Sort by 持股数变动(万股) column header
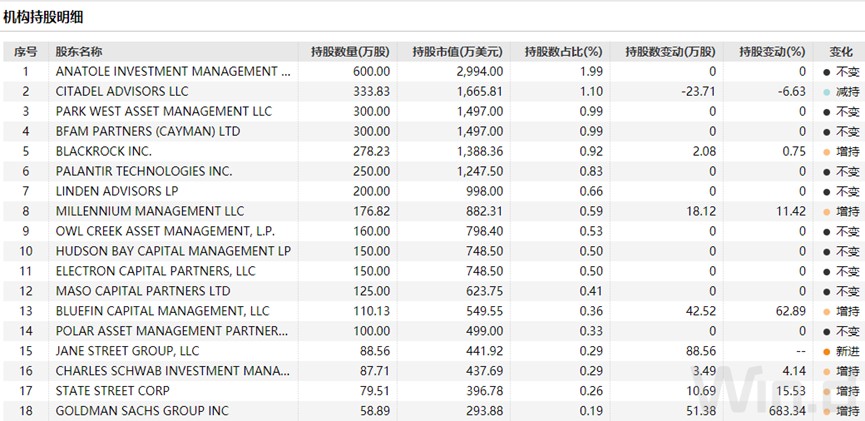865x421 pixels. pos(670,52)
